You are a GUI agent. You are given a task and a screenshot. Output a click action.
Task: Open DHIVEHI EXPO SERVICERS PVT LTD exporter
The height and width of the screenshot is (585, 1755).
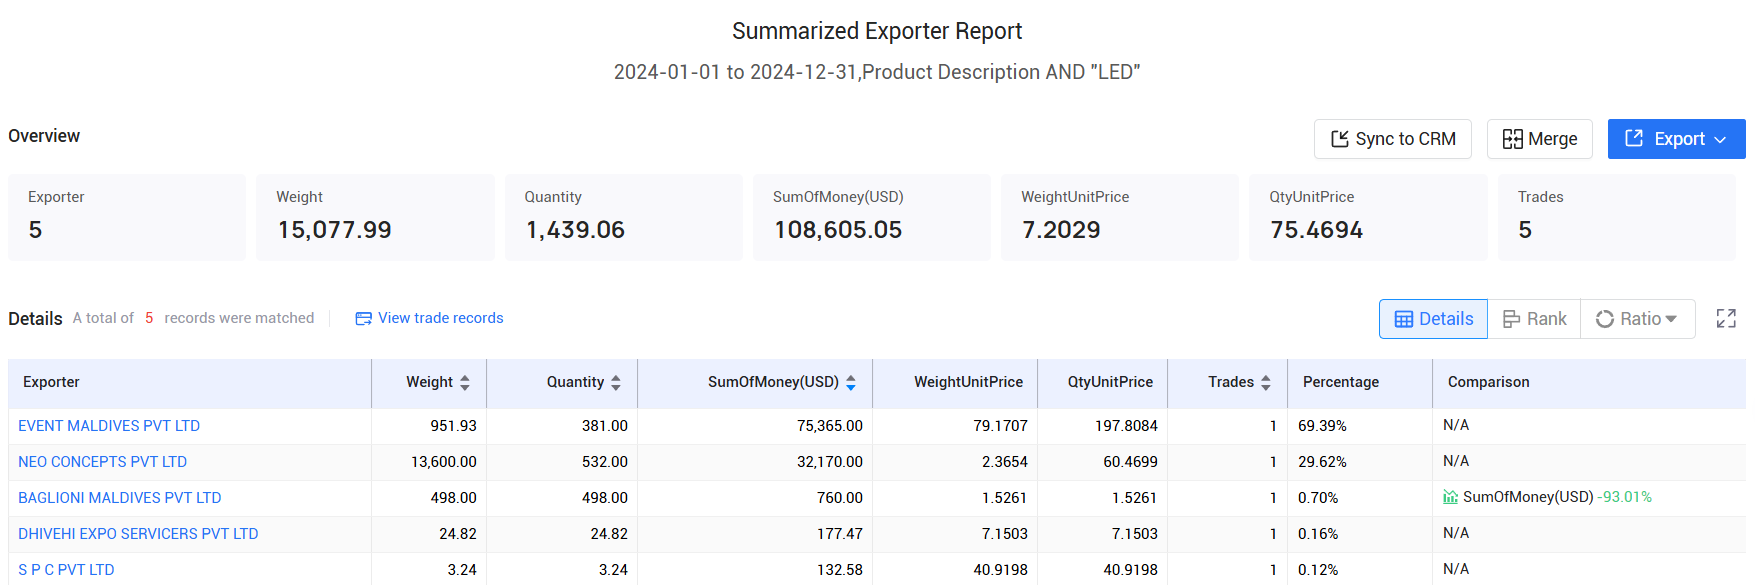click(138, 534)
